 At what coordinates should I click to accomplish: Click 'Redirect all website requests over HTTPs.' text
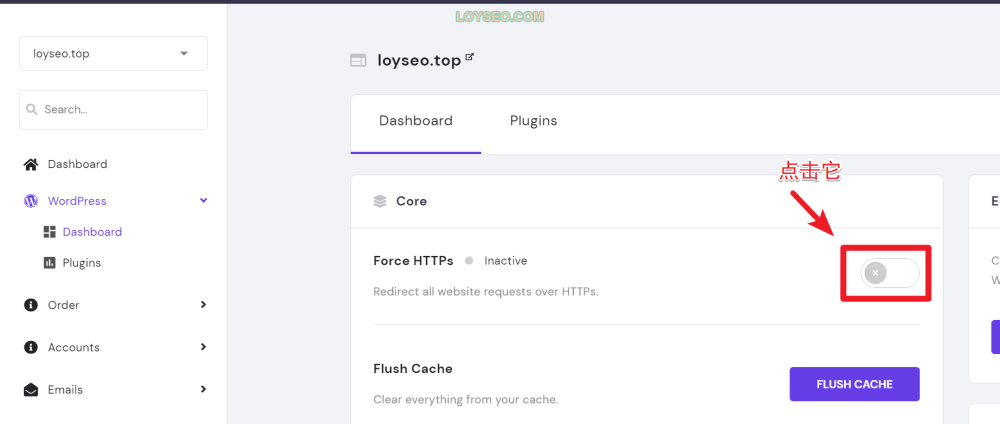(485, 292)
